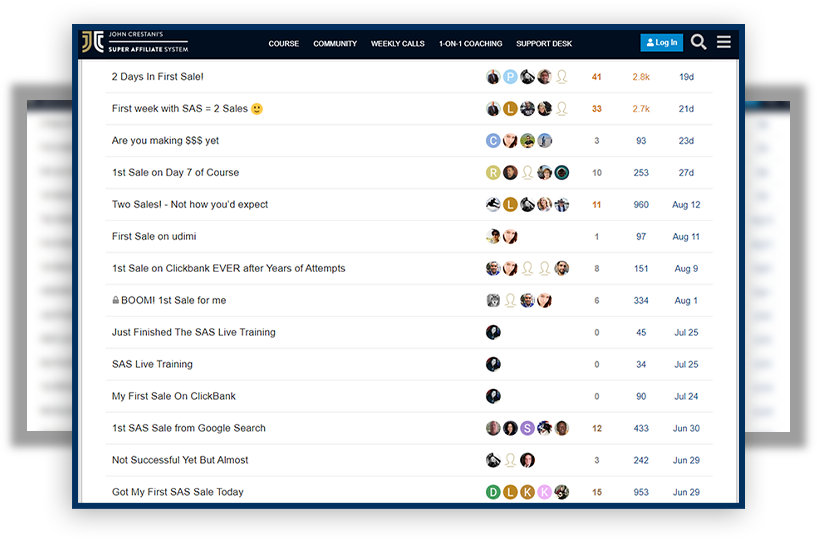
Task: Click 'L' avatar in 'First week with SAS' row
Action: [x=510, y=109]
